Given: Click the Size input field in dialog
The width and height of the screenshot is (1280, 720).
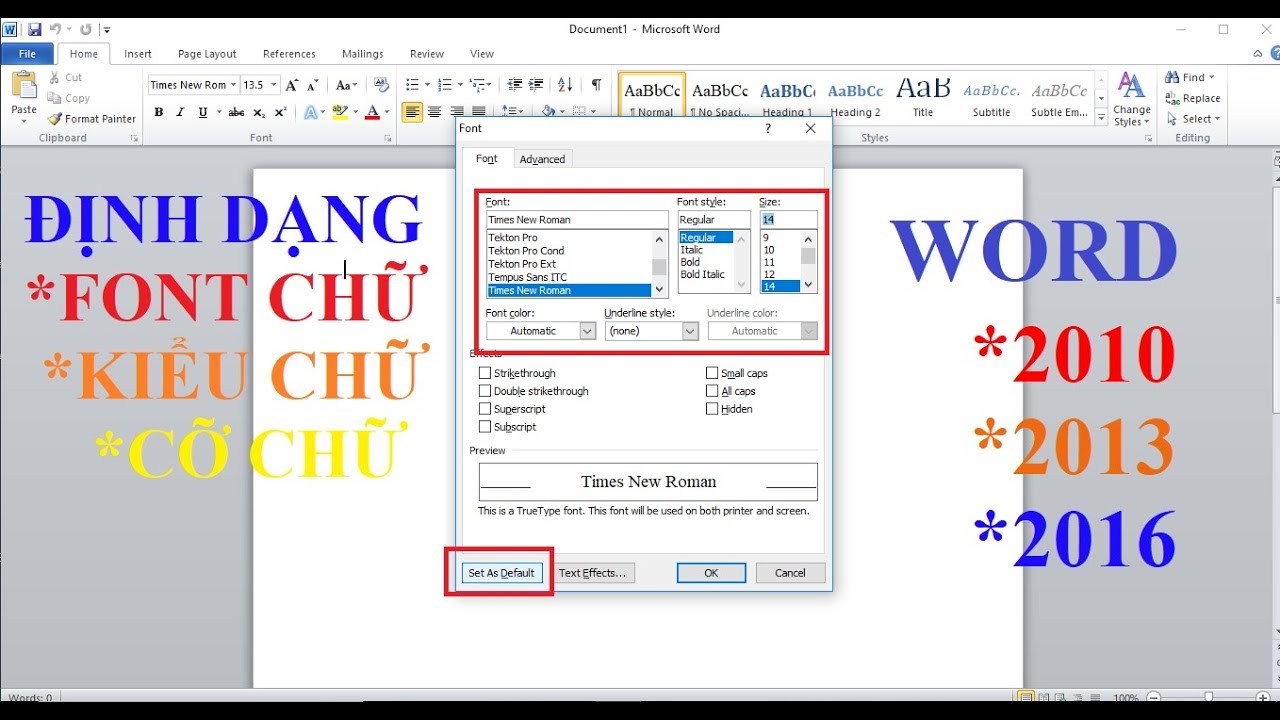Looking at the screenshot, I should [788, 219].
